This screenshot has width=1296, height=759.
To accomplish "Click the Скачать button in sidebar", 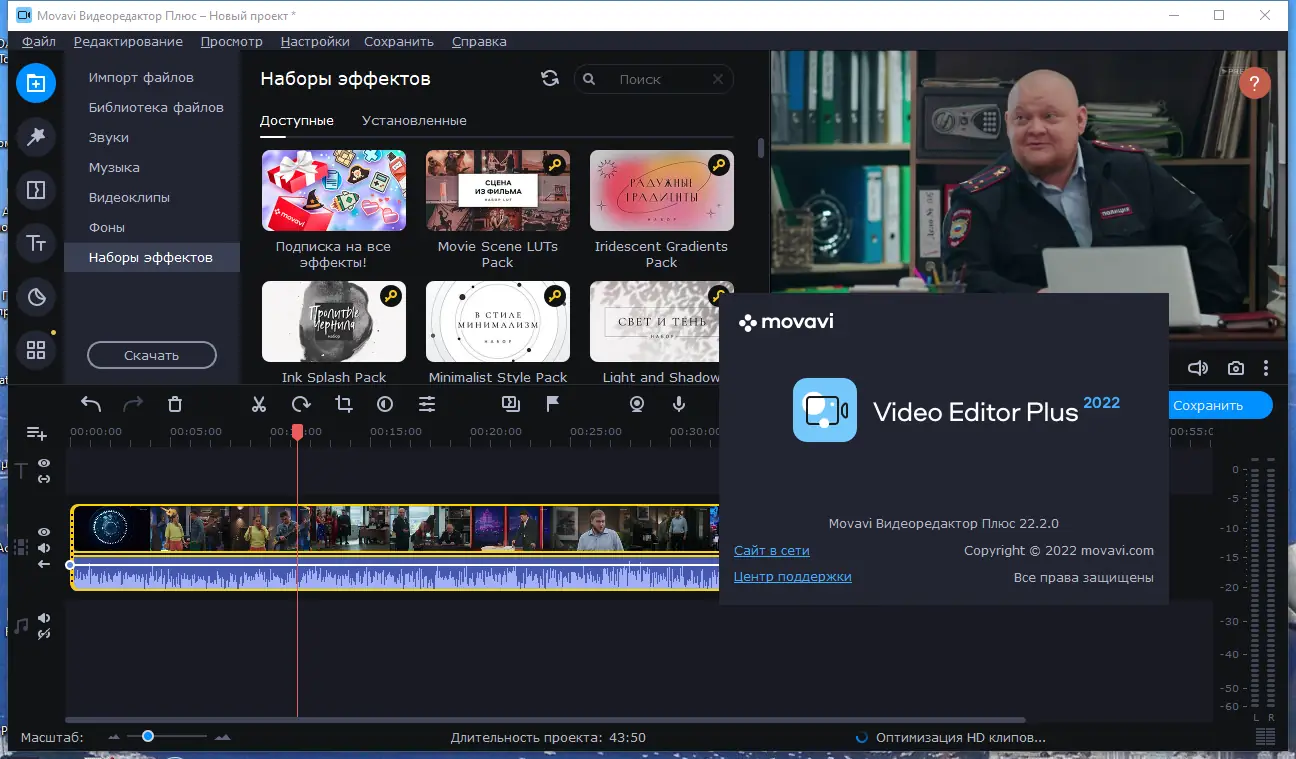I will click(x=151, y=355).
